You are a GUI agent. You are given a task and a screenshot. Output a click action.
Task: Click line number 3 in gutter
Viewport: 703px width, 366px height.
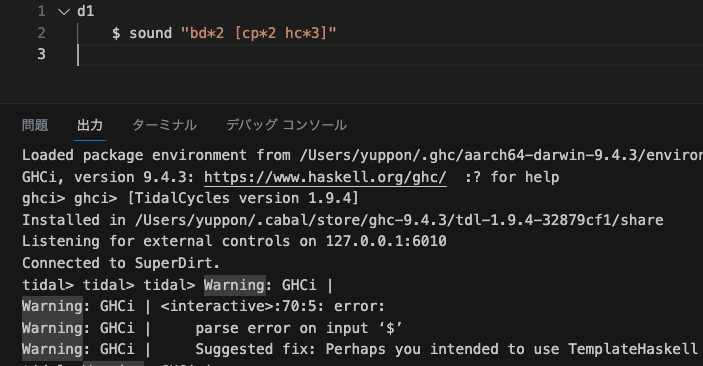[42, 54]
